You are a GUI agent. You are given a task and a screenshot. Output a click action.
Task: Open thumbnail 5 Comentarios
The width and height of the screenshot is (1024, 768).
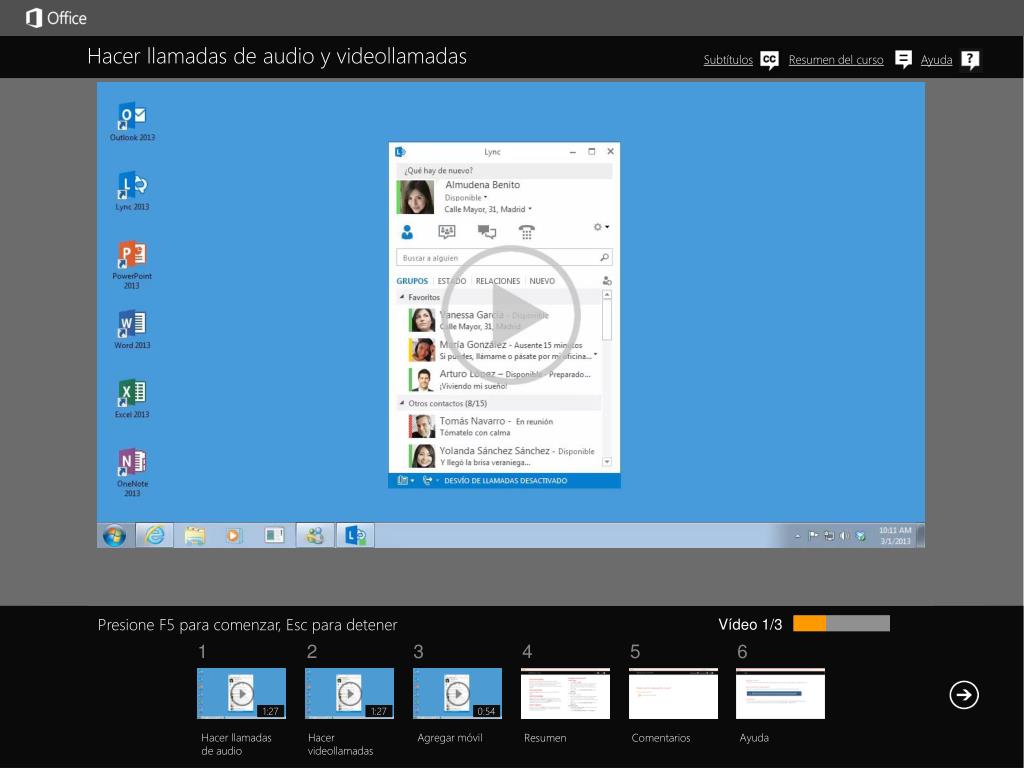point(673,693)
